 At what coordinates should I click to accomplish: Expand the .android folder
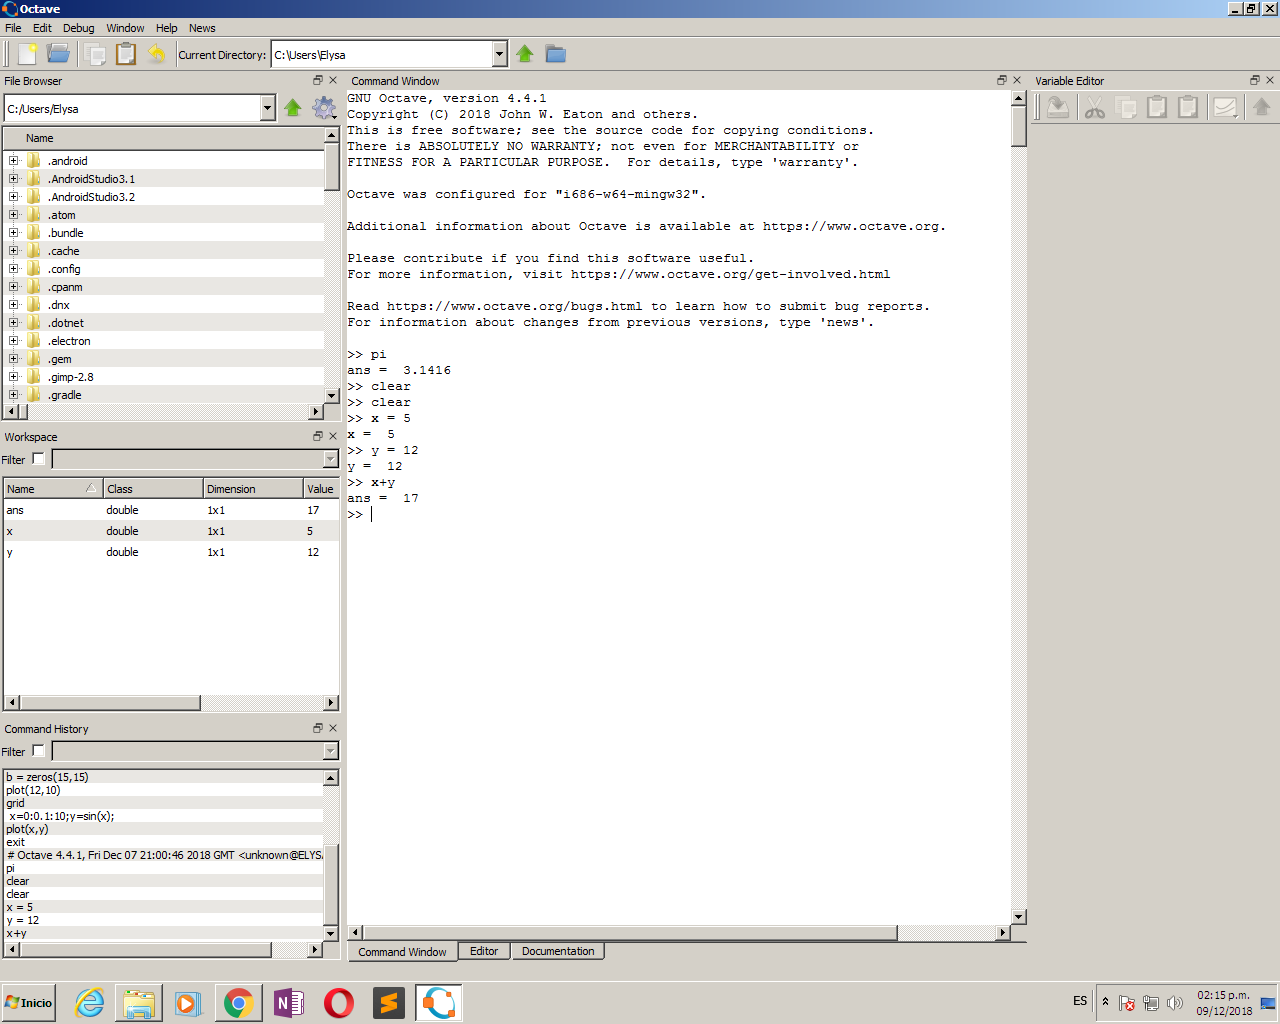[x=14, y=161]
